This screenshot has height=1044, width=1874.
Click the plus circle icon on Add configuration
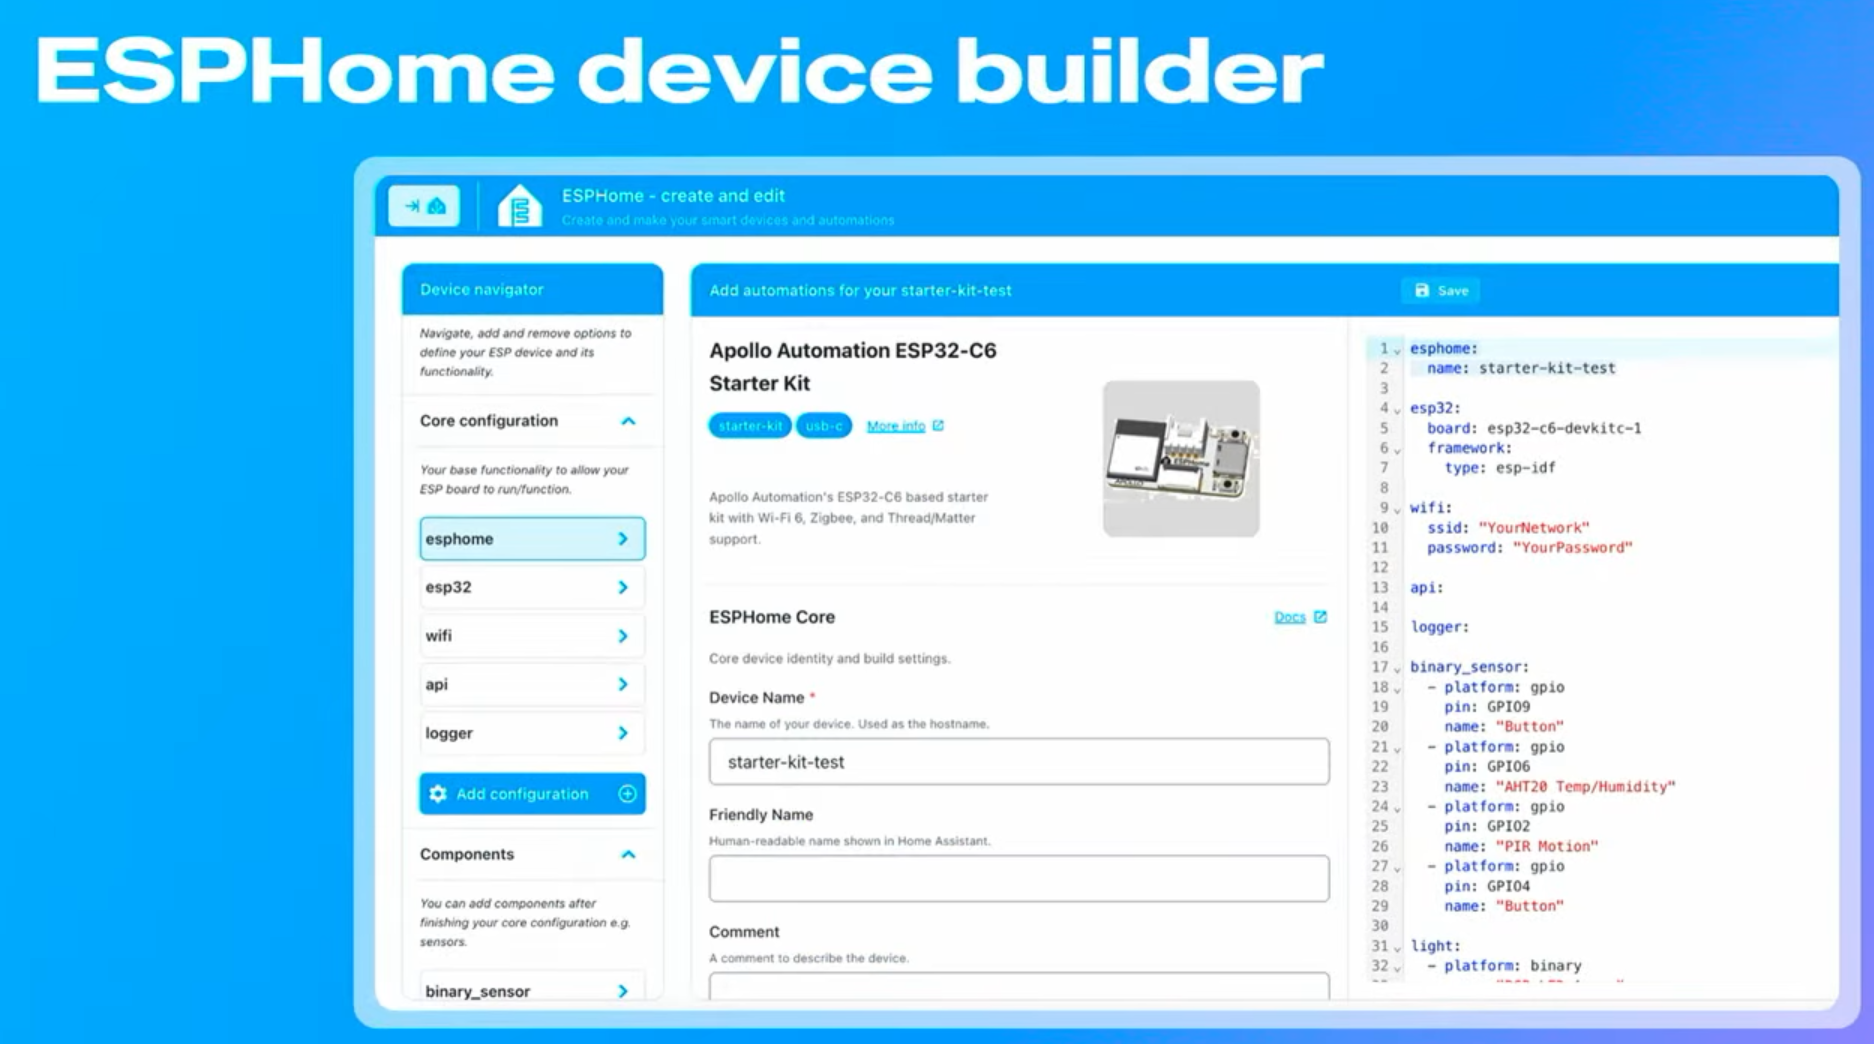click(x=627, y=794)
